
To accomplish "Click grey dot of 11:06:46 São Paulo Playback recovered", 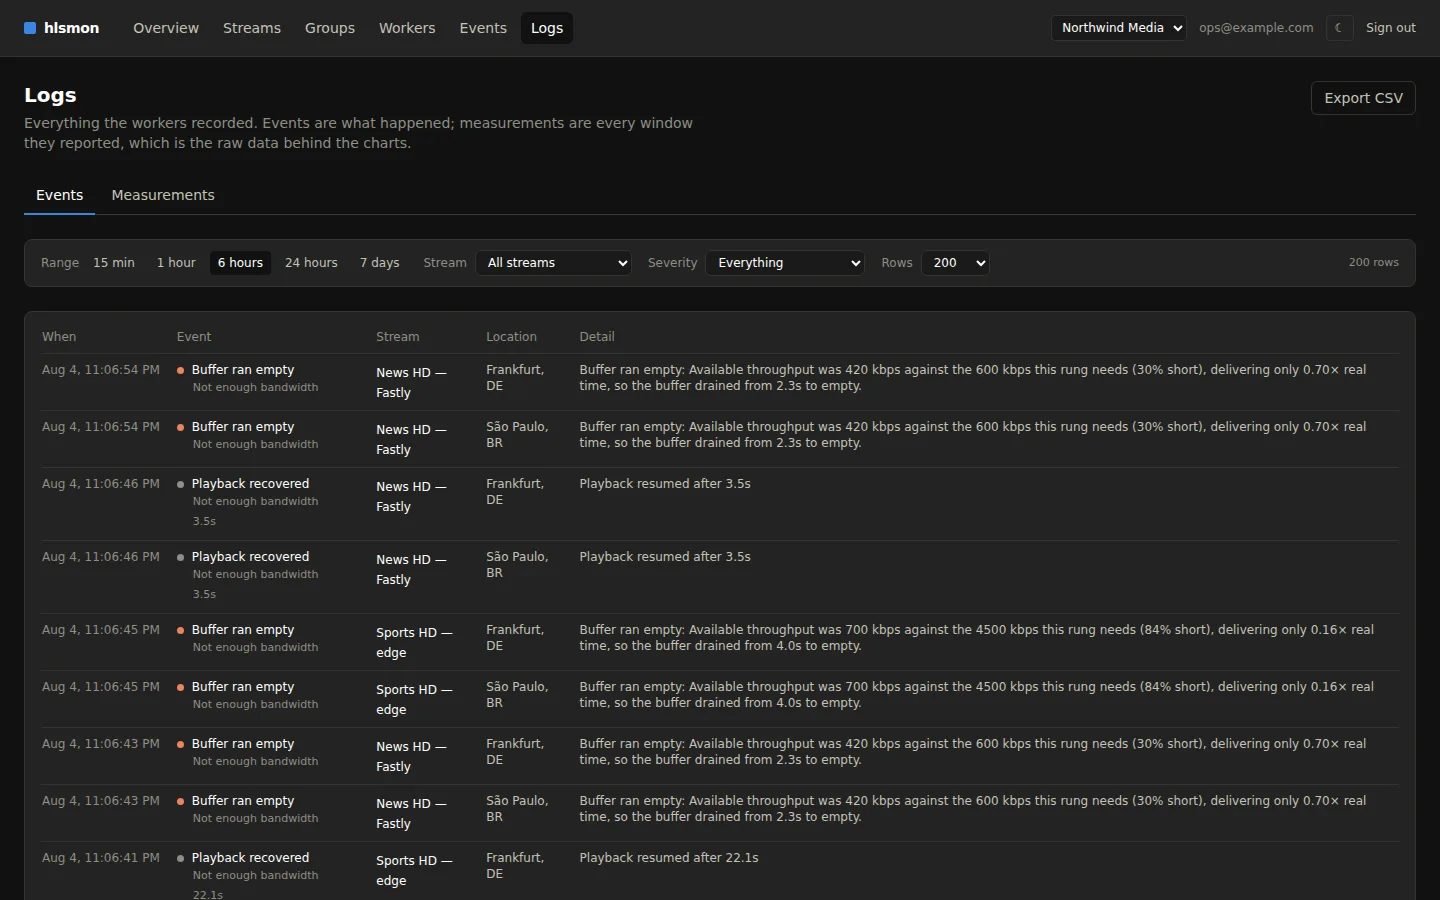I will point(181,557).
